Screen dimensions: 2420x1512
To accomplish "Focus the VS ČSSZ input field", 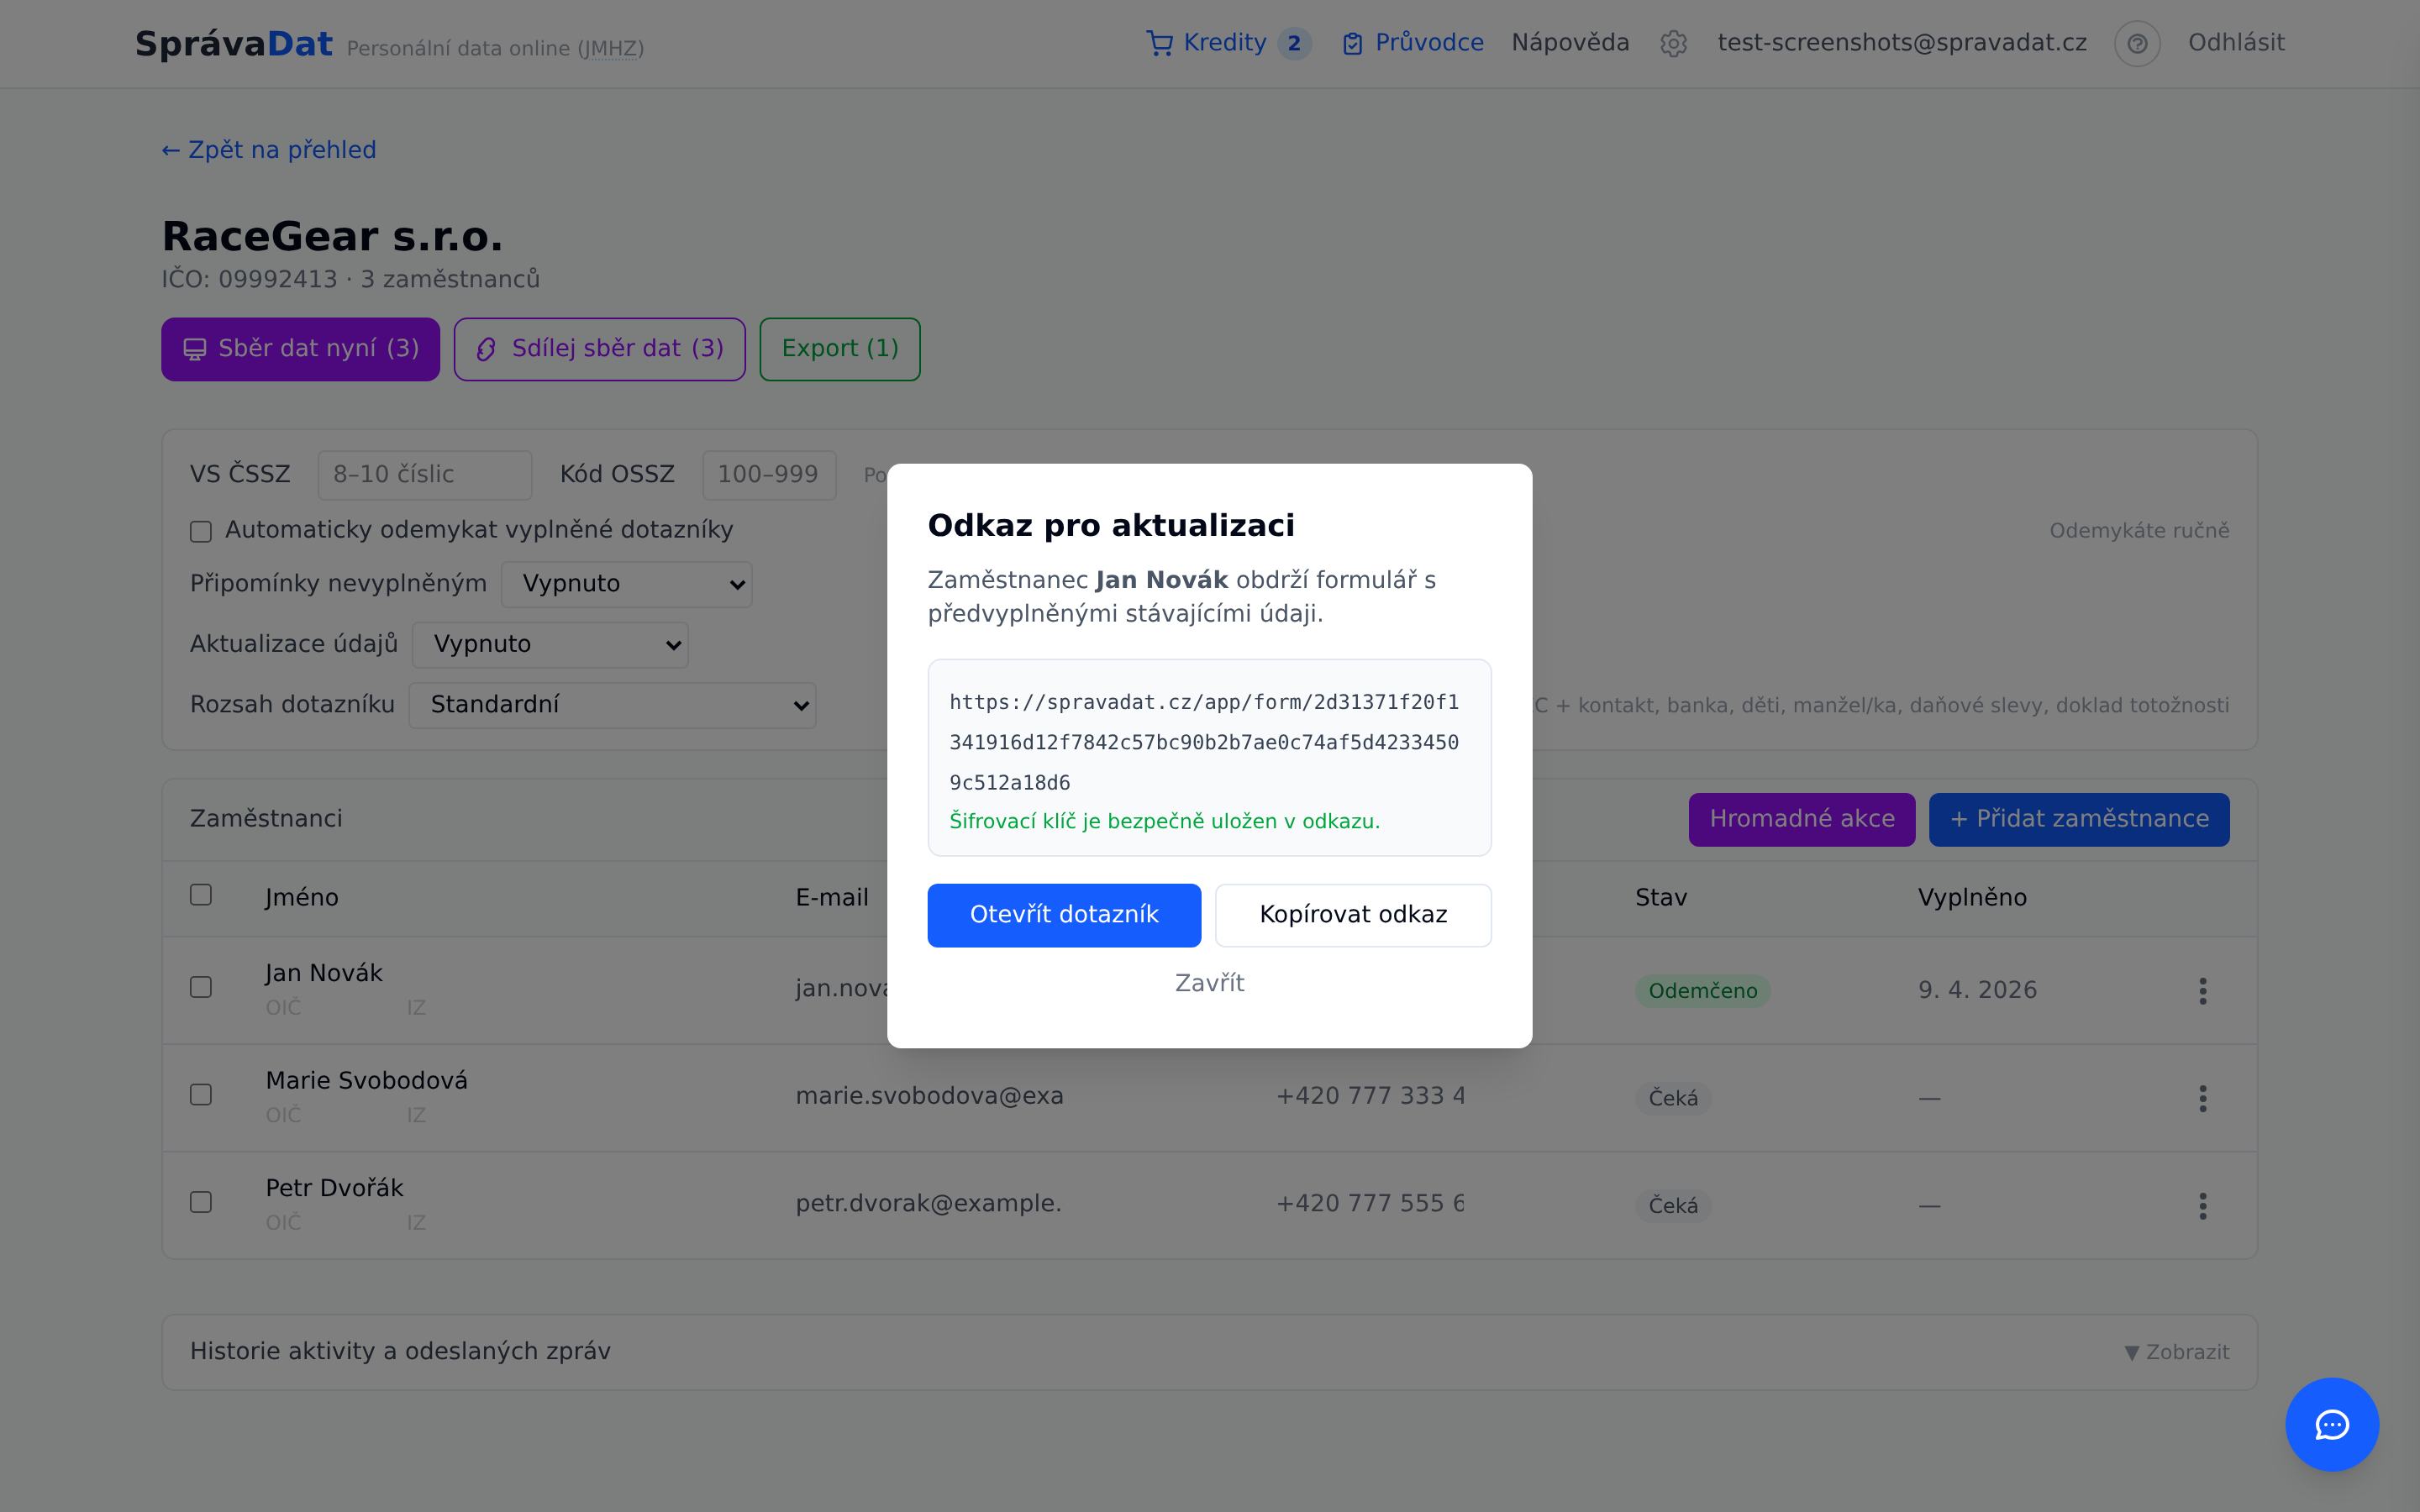I will (424, 475).
